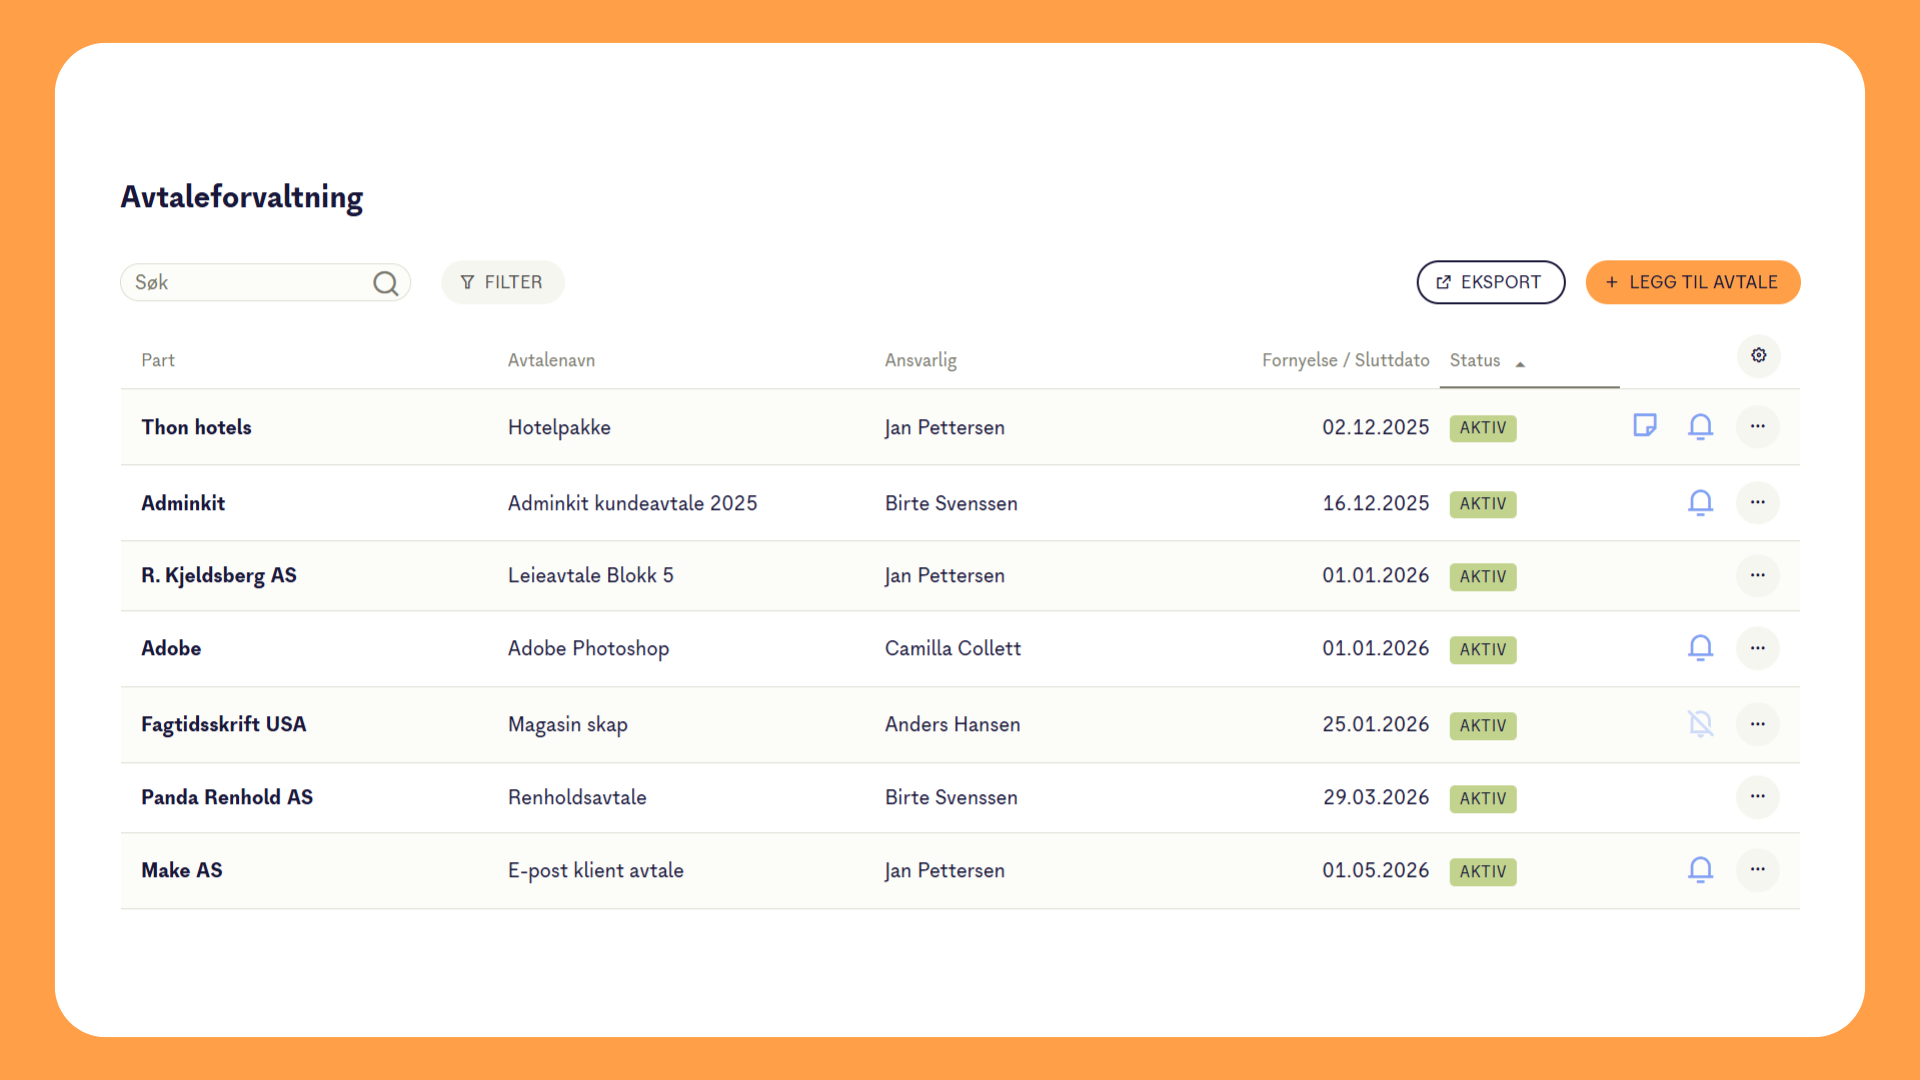Click the bell icon on Adobe Photoshop row
This screenshot has height=1080, width=1920.
(1700, 648)
